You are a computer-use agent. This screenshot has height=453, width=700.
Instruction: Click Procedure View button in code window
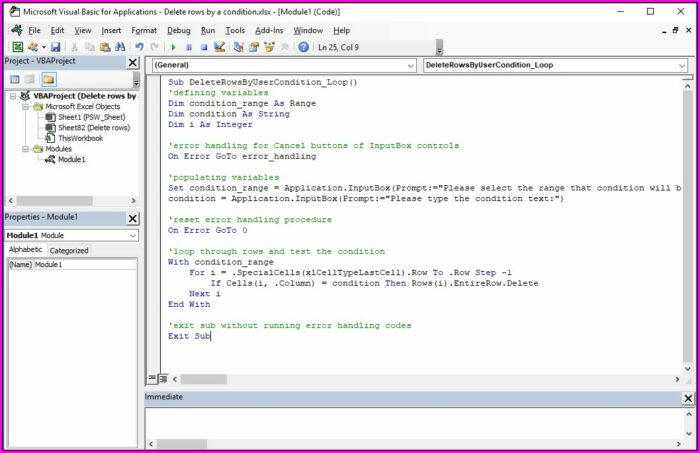click(x=152, y=379)
